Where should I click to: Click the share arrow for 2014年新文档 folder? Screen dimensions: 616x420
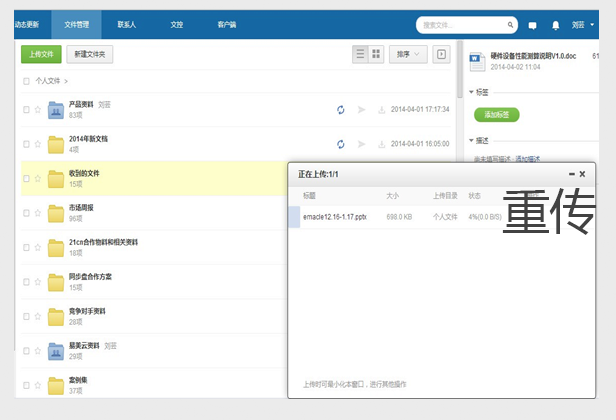(x=361, y=144)
